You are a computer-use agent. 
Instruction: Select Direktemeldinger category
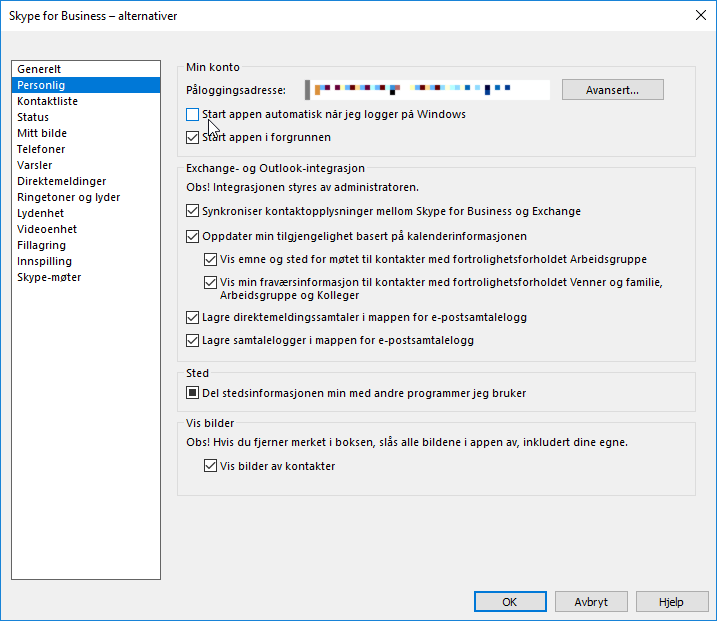click(x=86, y=181)
